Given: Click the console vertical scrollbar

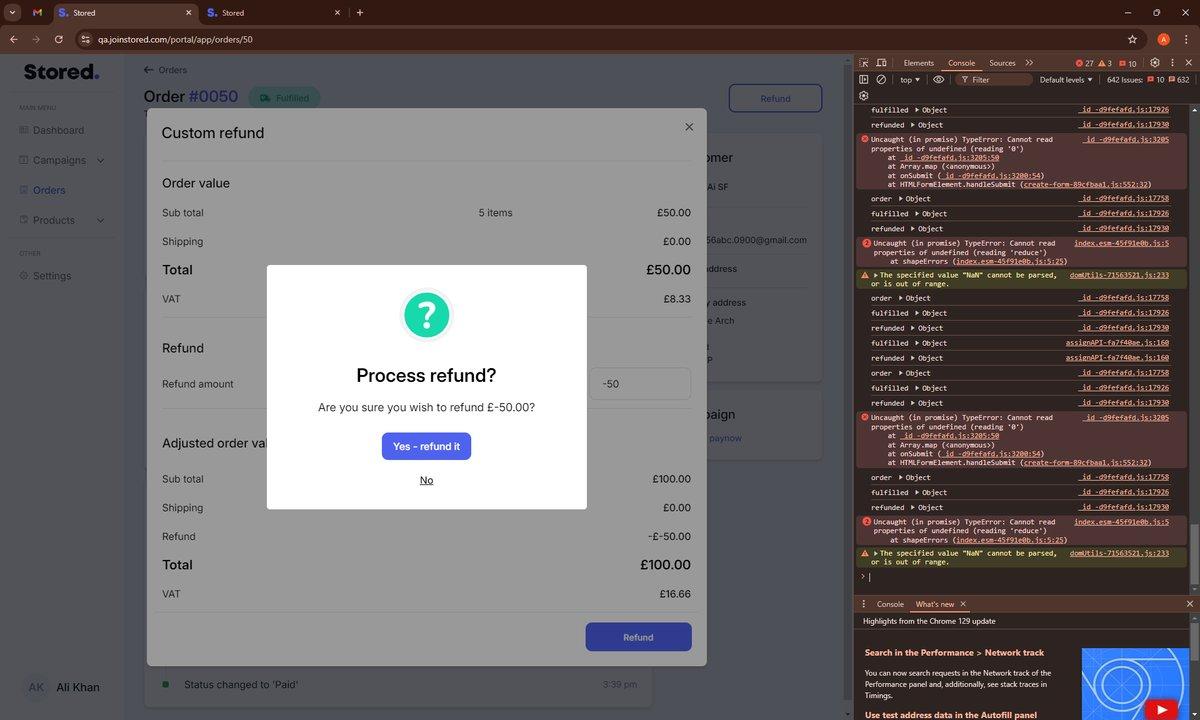Looking at the screenshot, I should click(1194, 553).
